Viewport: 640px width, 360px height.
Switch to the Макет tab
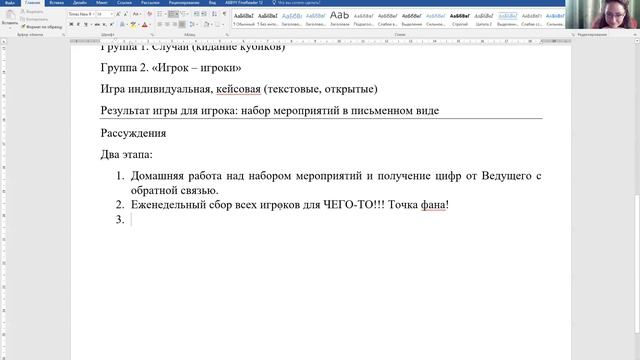point(102,2)
